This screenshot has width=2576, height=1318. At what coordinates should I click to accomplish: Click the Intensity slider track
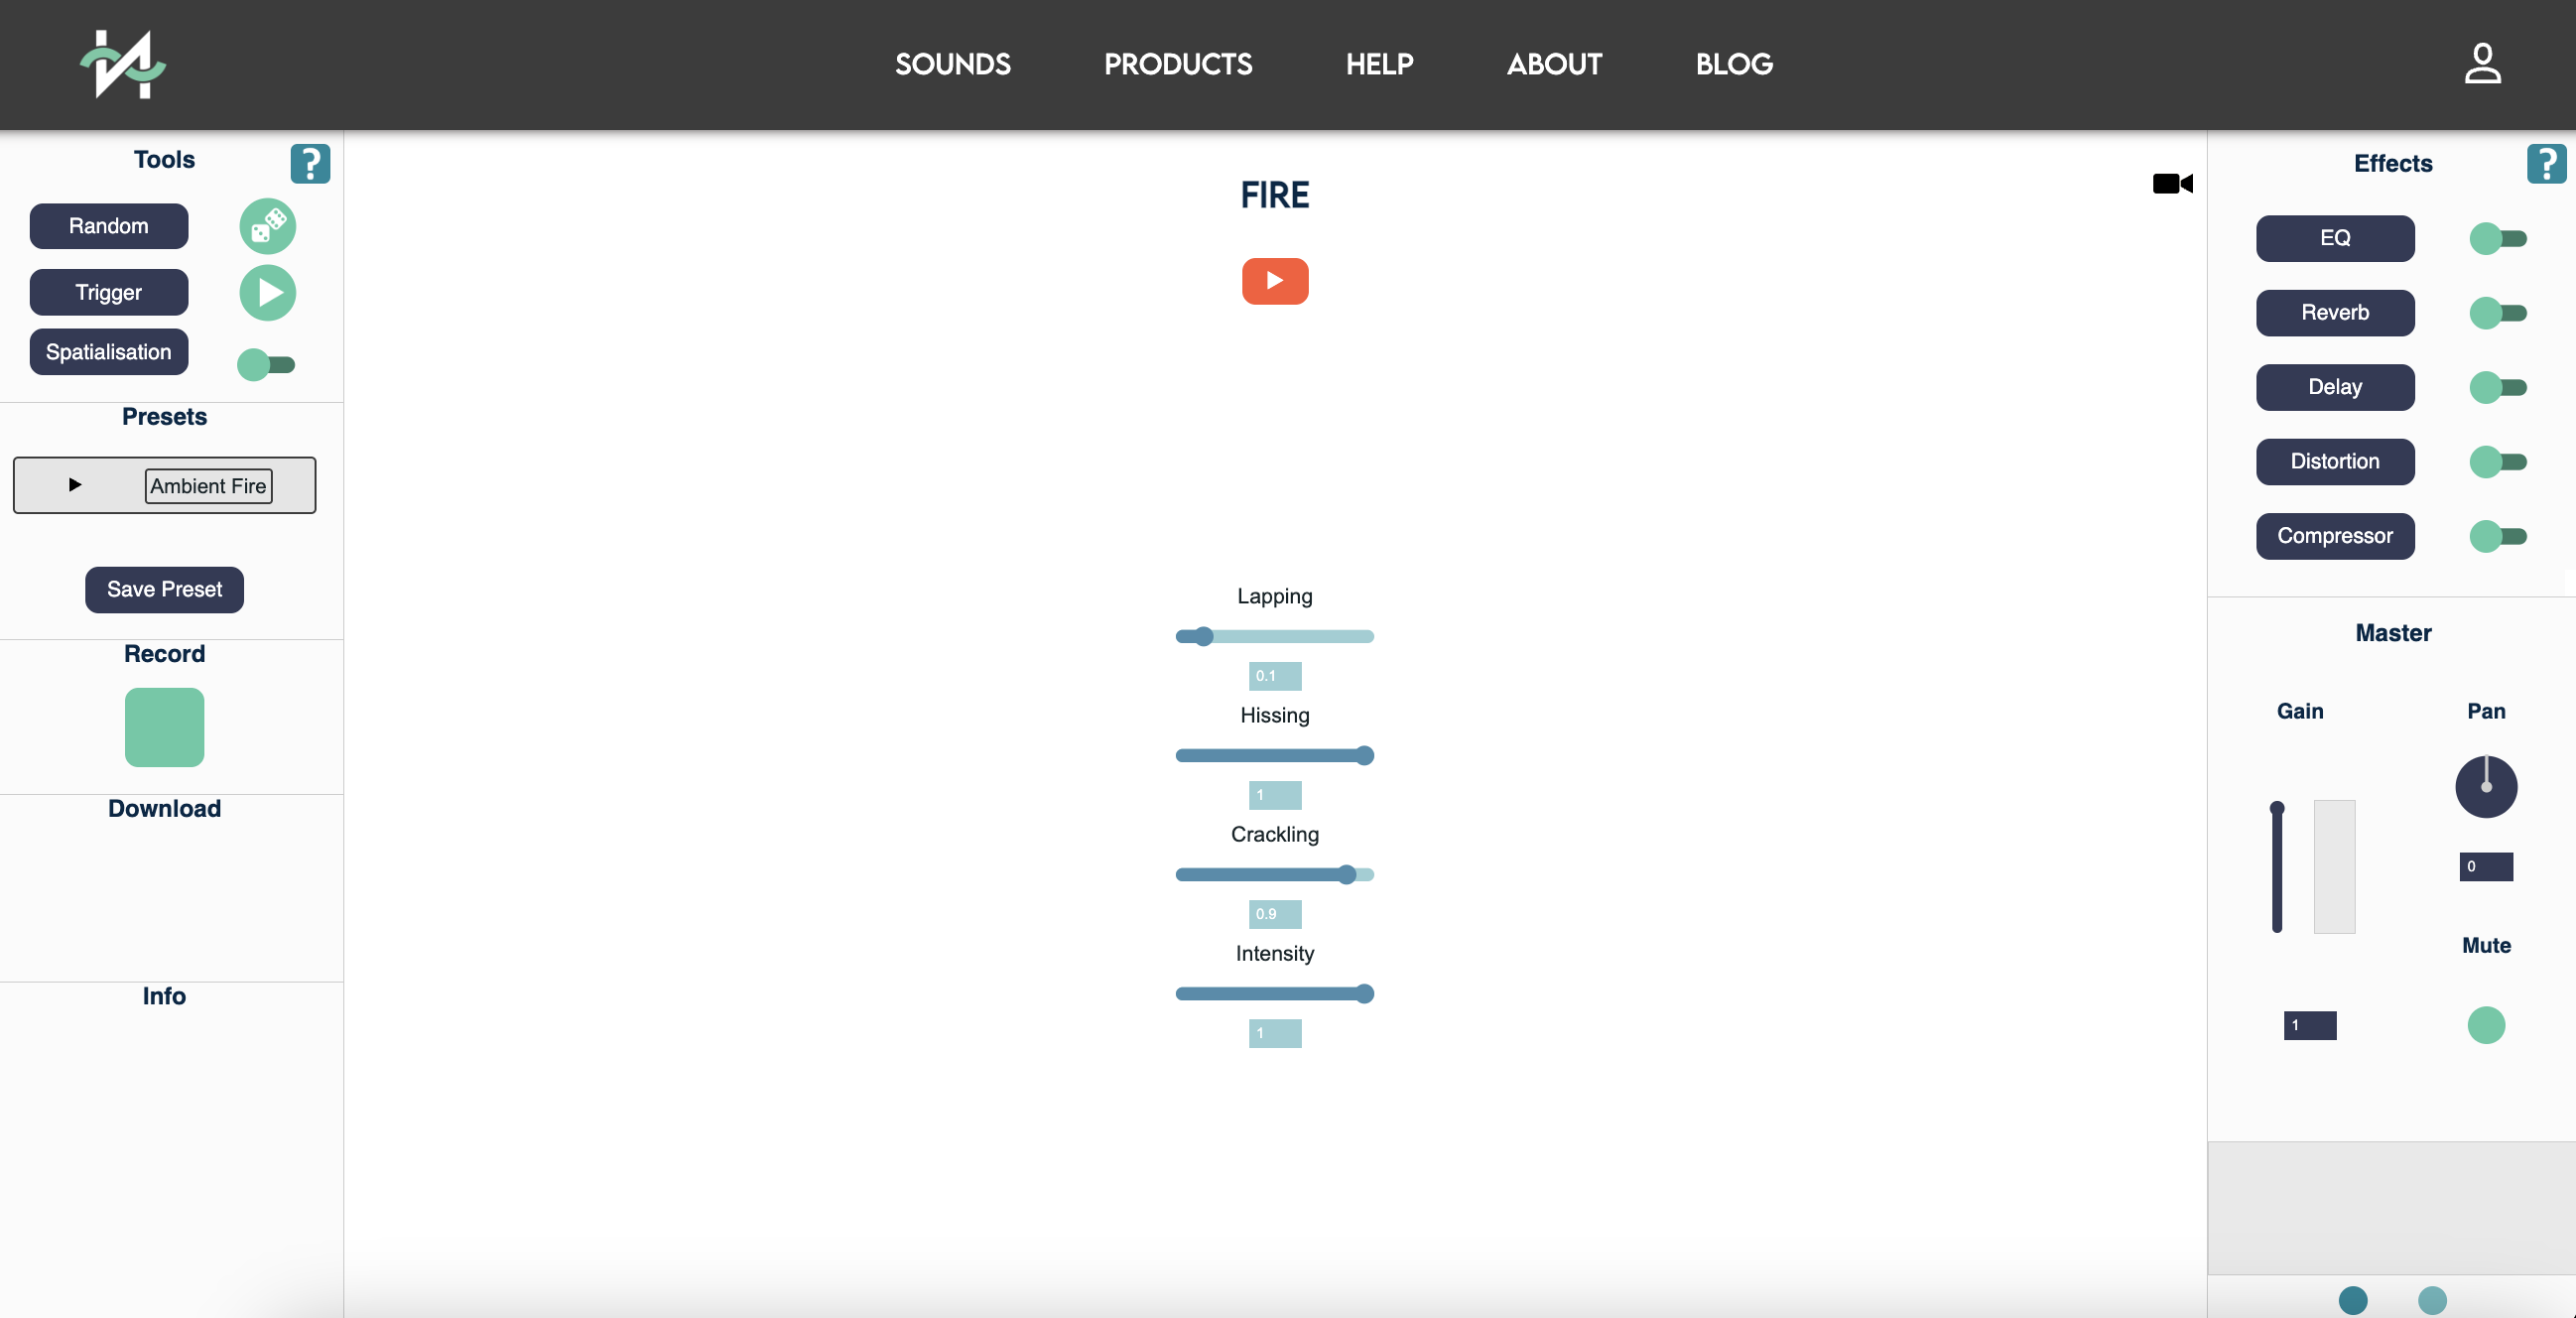click(x=1275, y=994)
